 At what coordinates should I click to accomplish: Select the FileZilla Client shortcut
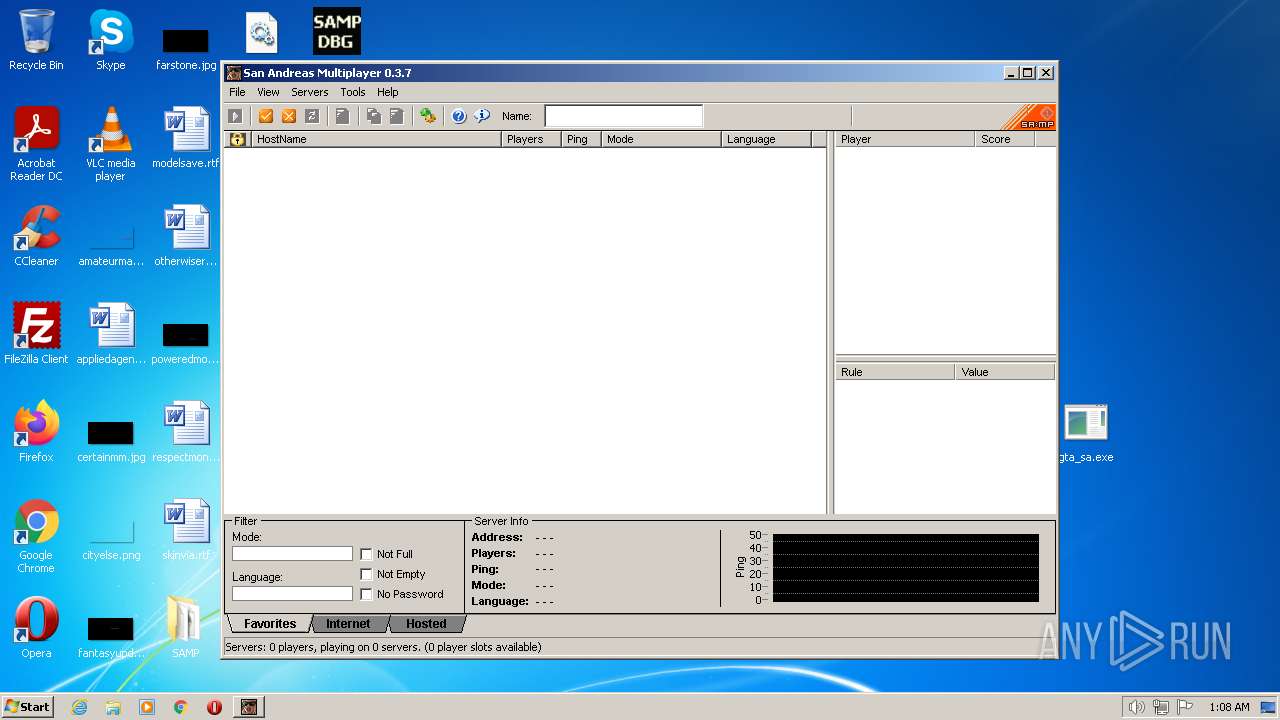[36, 334]
